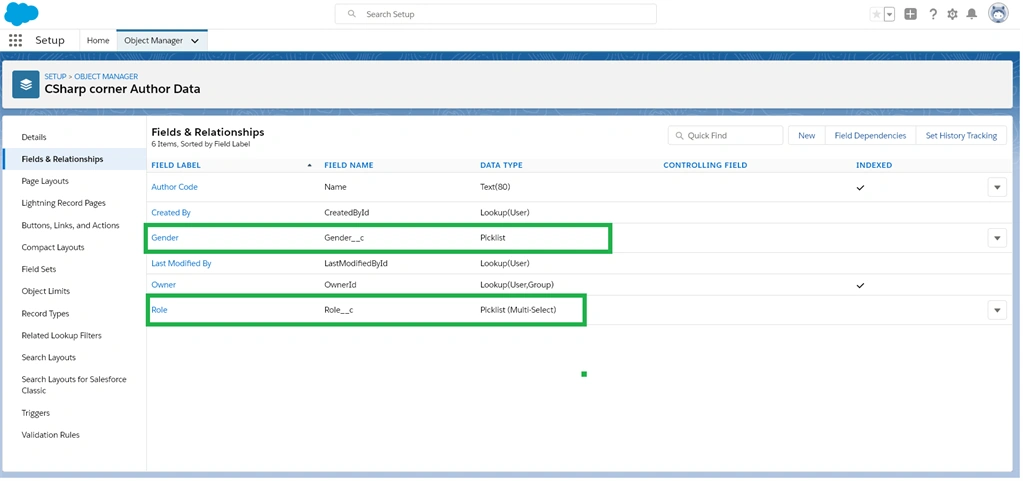Select Details in the sidebar

[34, 137]
